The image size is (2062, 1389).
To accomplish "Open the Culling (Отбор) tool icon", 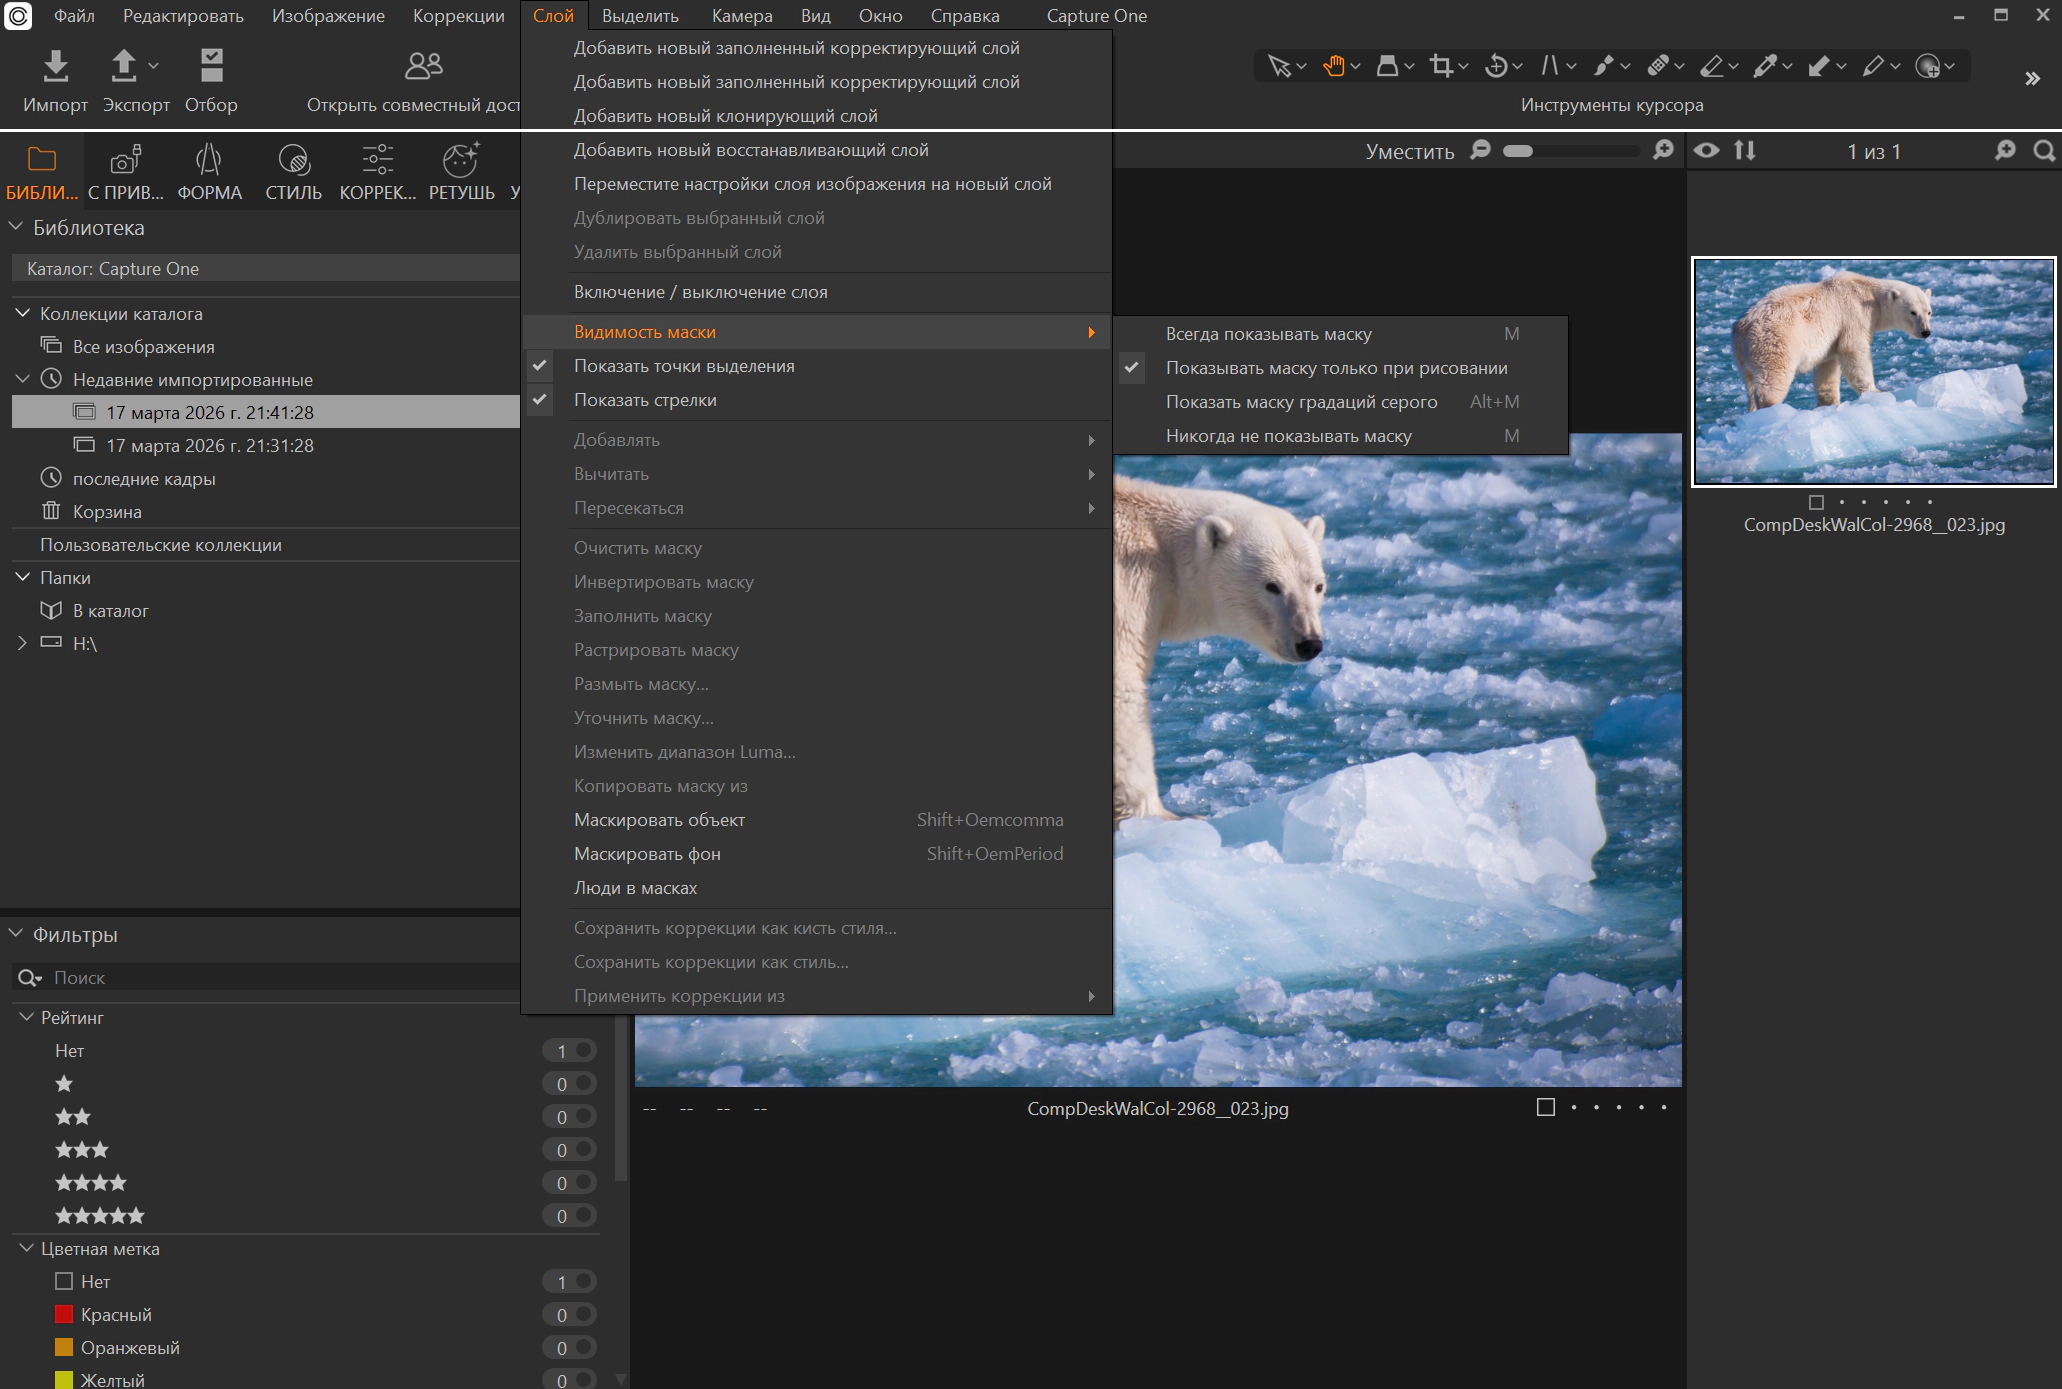I will (211, 66).
